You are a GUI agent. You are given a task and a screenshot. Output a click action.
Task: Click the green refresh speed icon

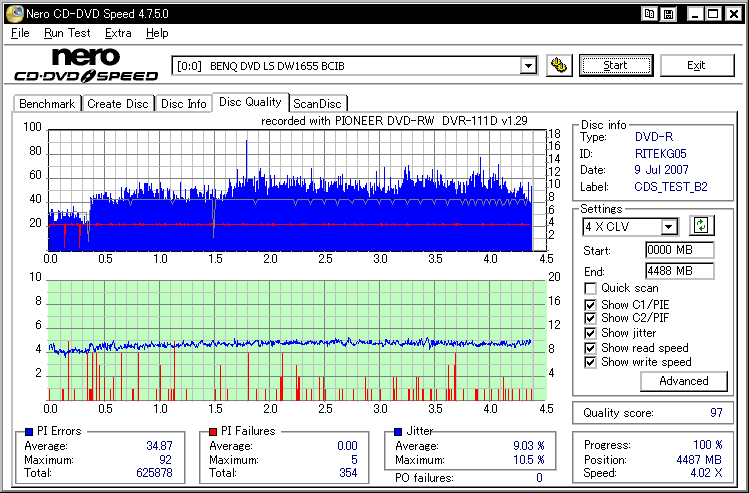click(701, 225)
